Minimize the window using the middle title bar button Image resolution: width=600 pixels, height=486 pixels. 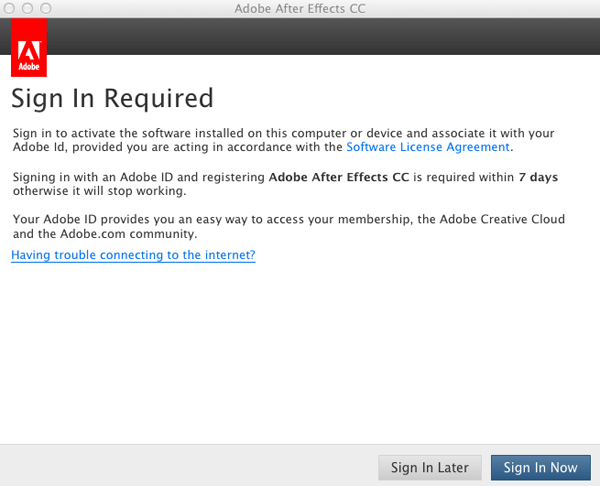(x=28, y=8)
